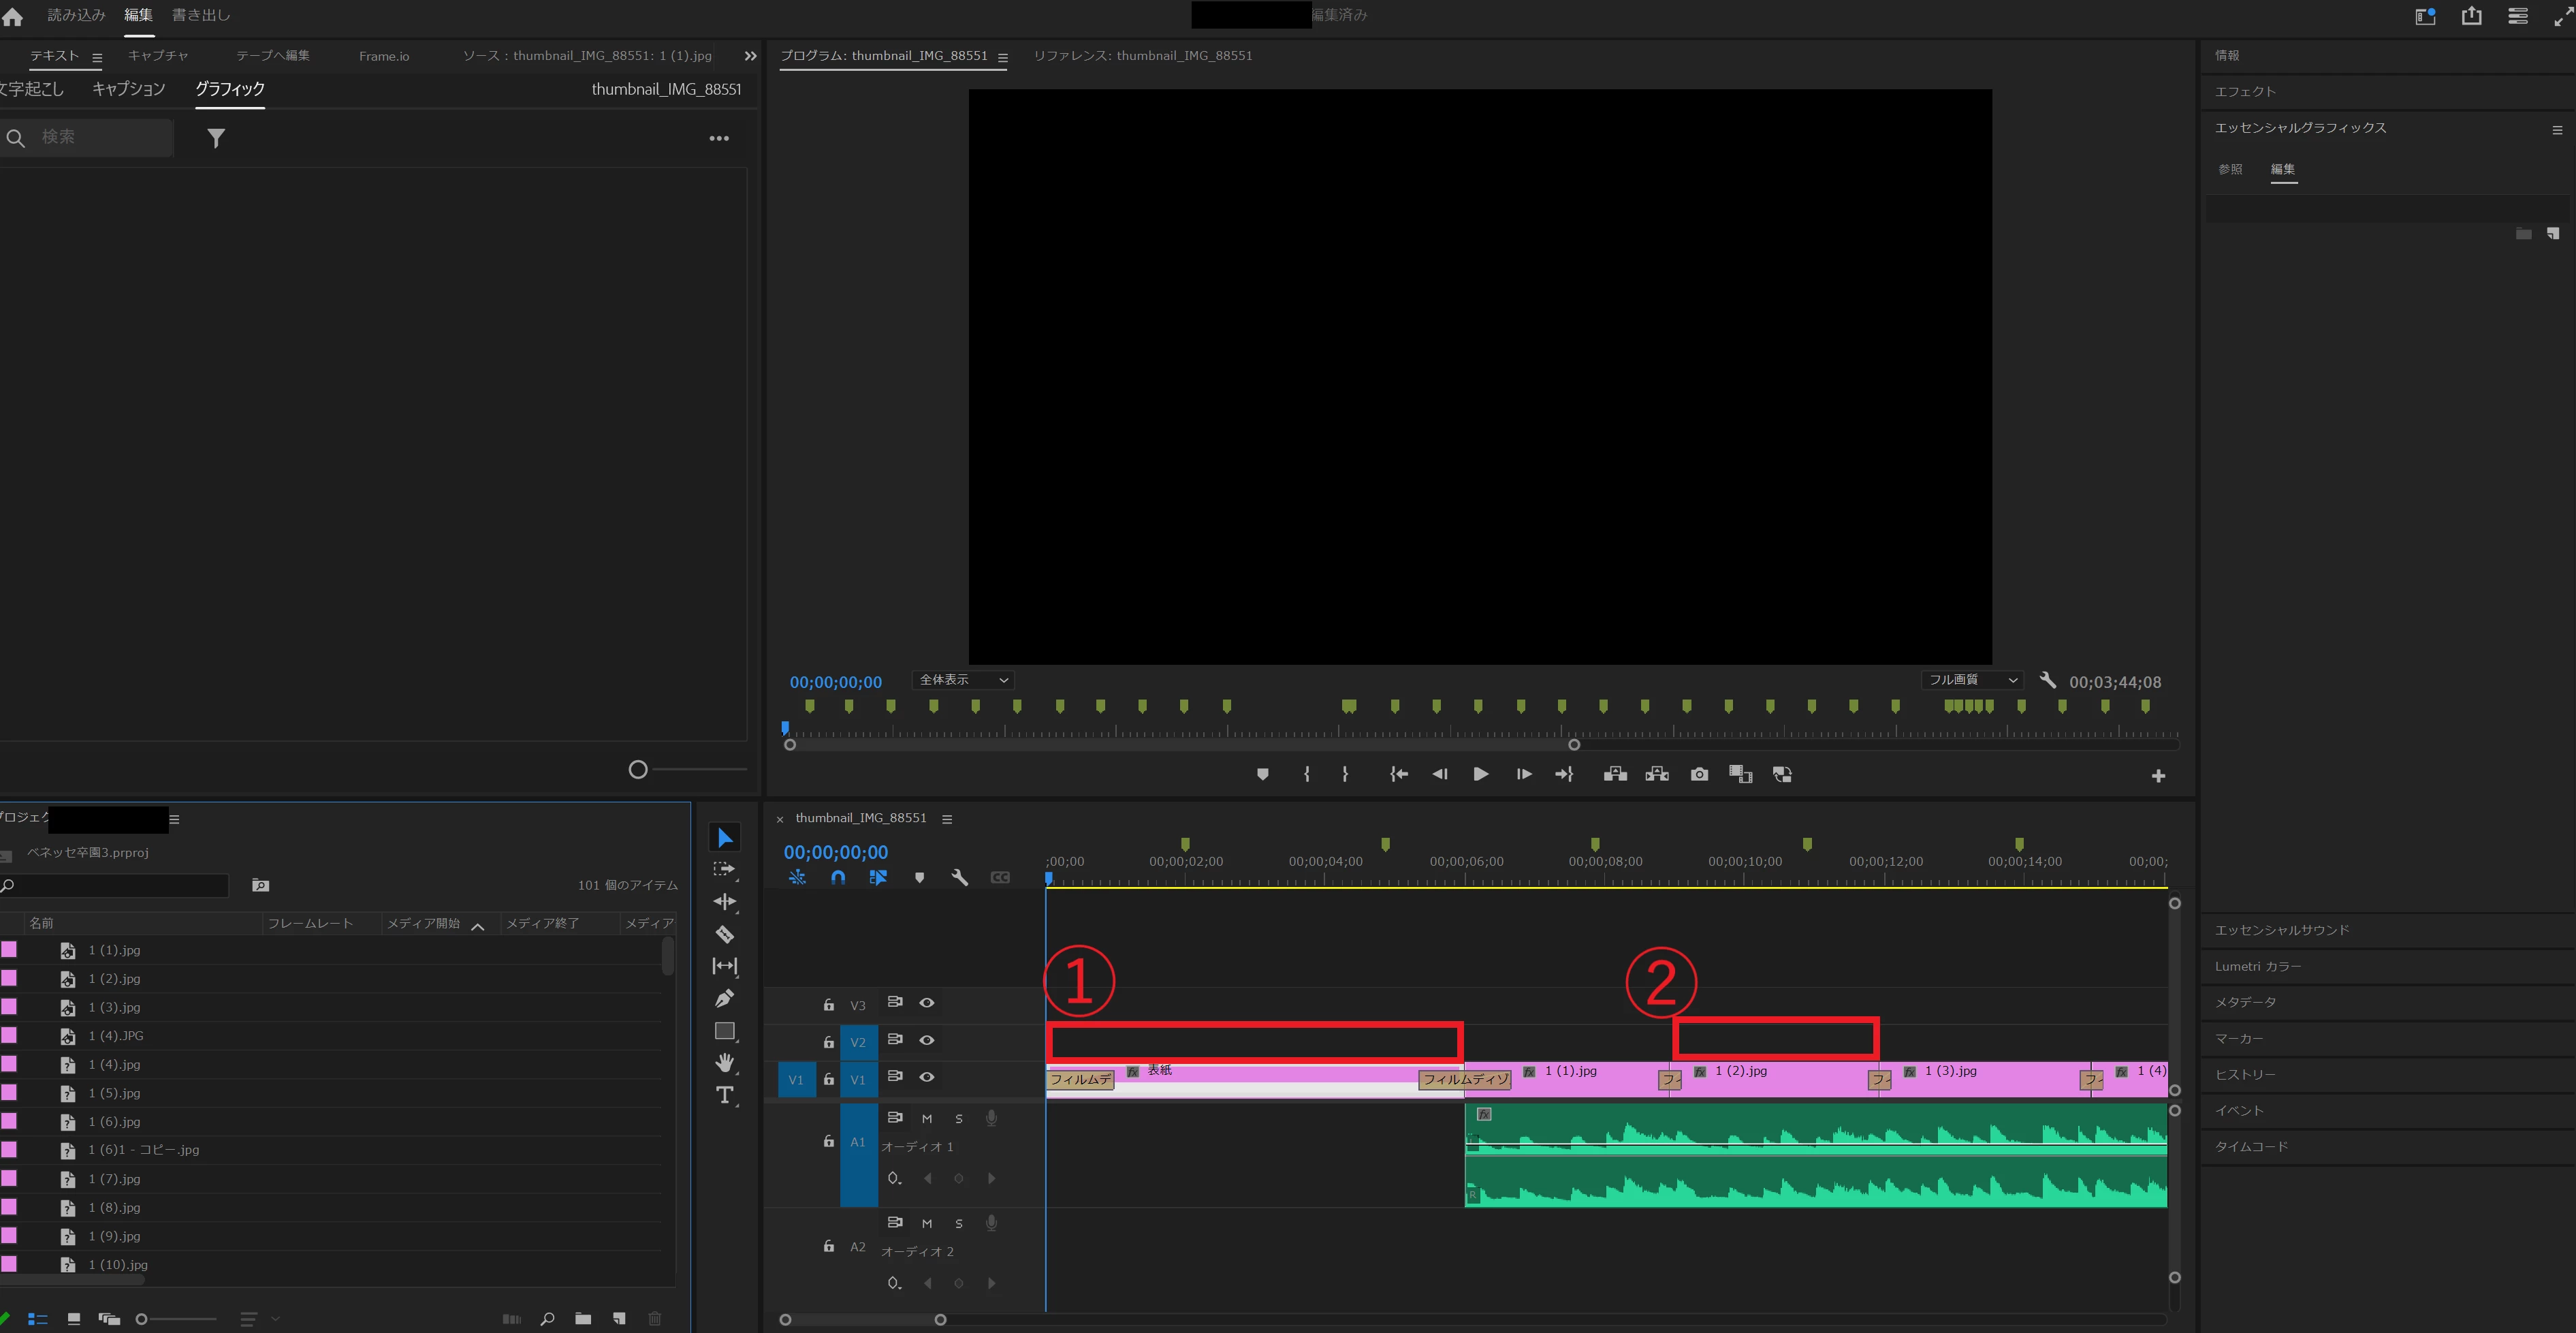The height and width of the screenshot is (1333, 2576).
Task: Toggle the lock on track V3
Action: (828, 1005)
